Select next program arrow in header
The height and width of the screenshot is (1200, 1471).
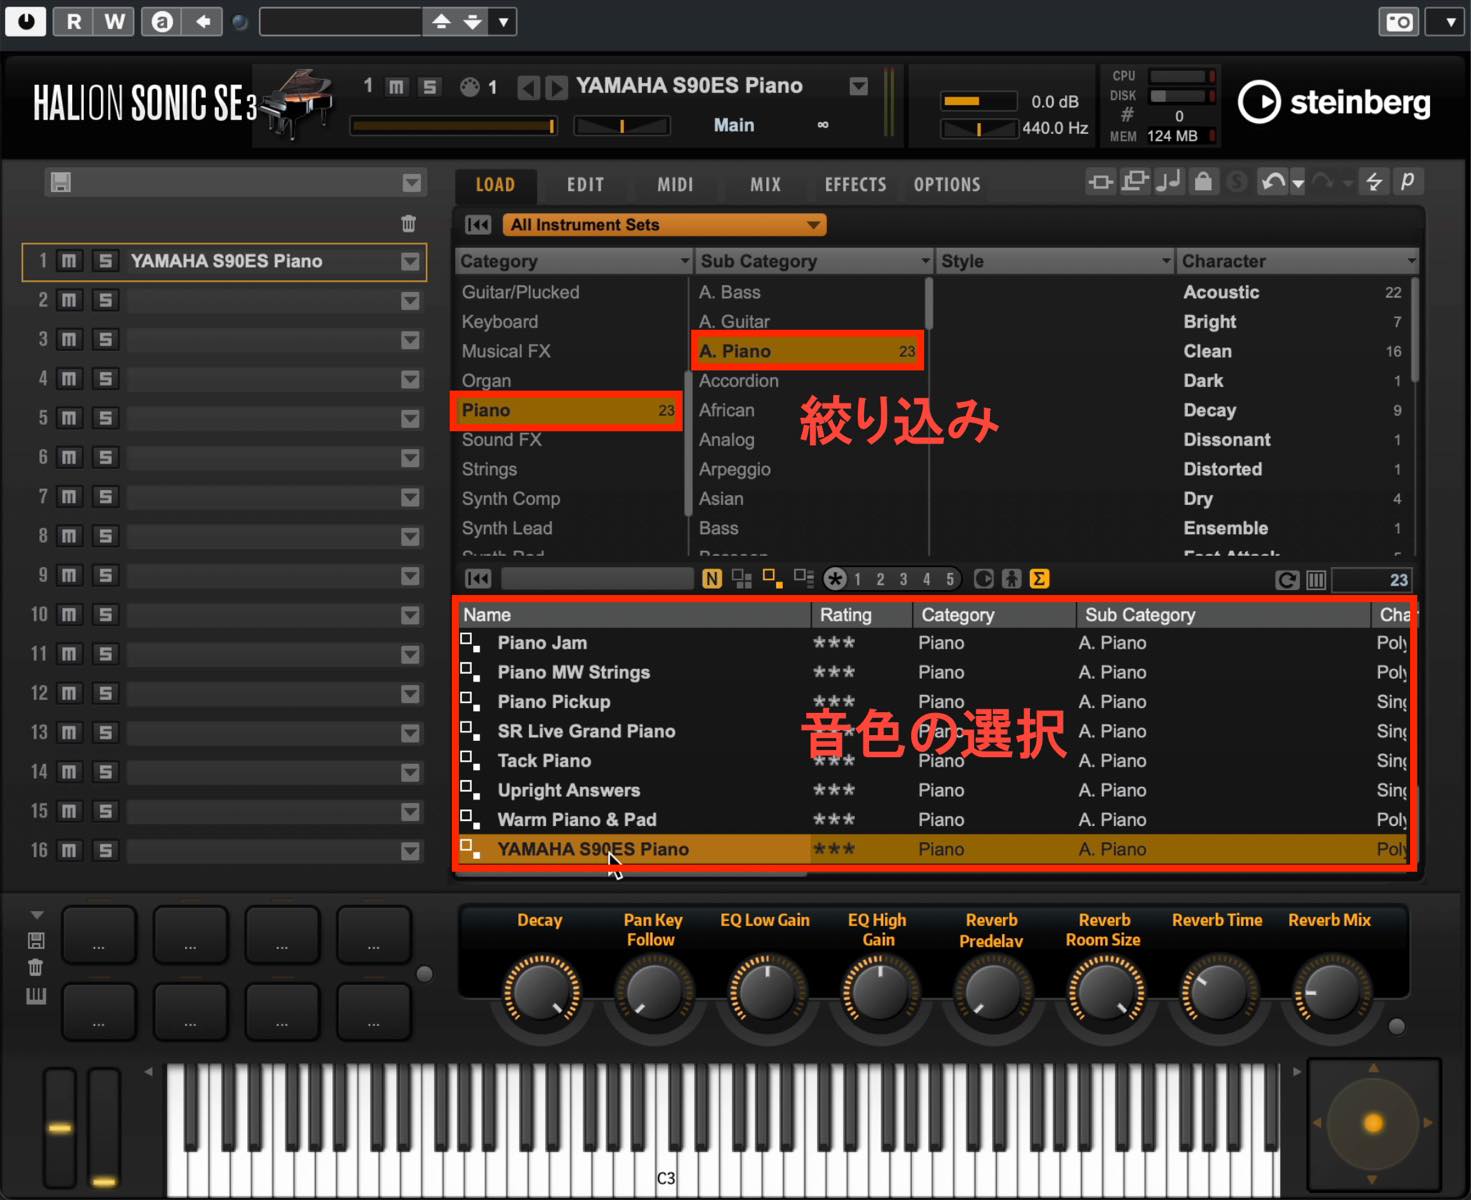(556, 88)
